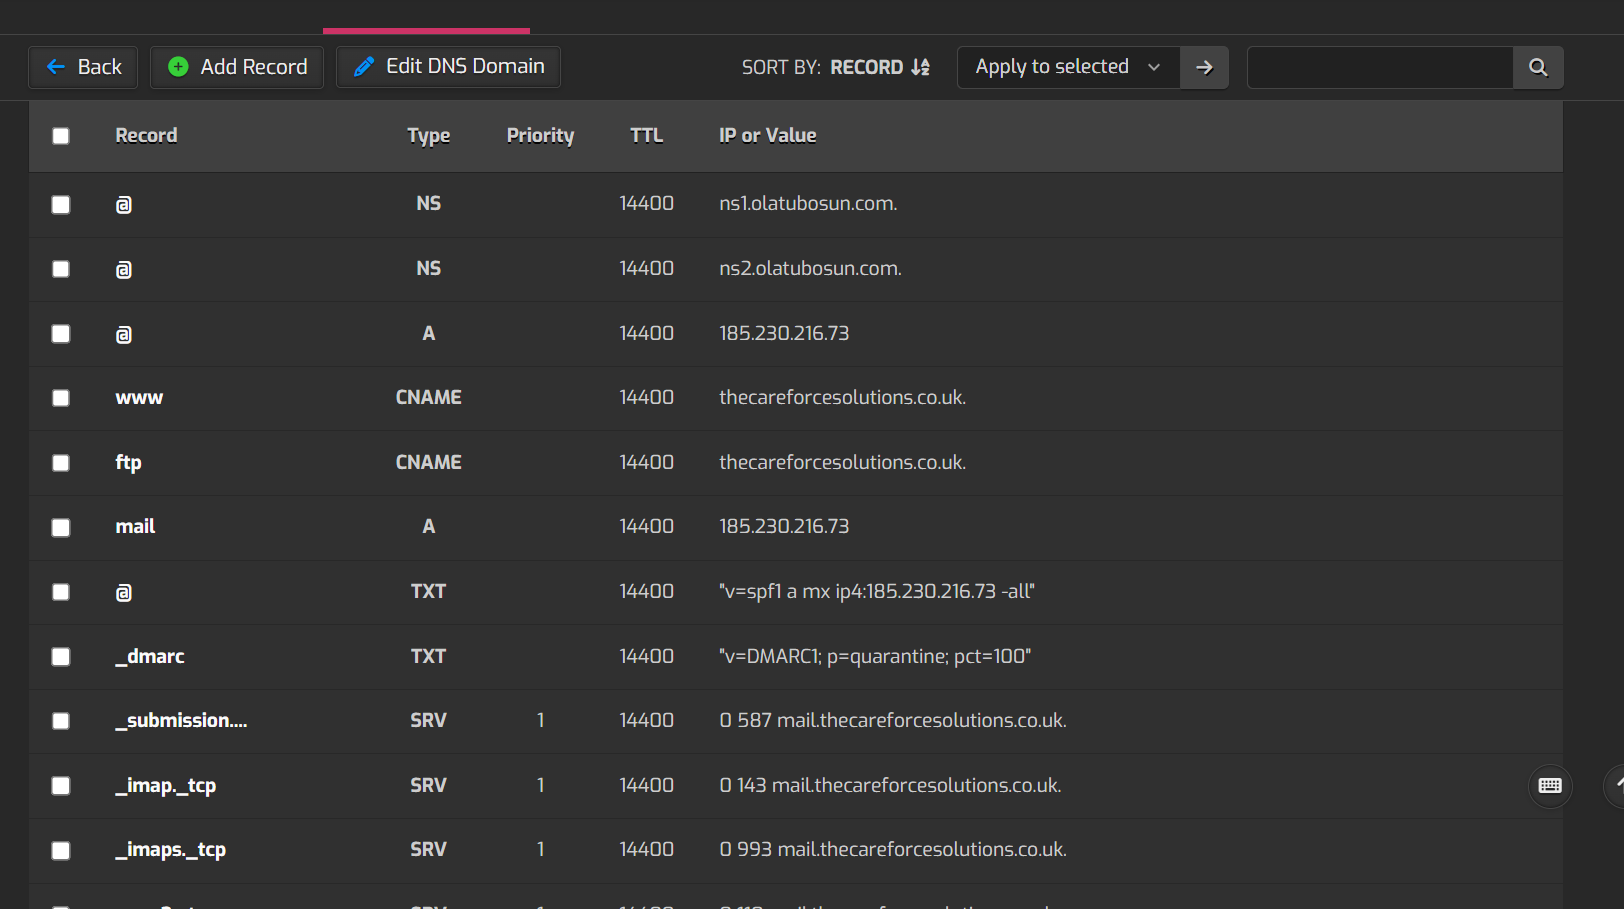Select the _dmarc TXT record checkbox

pyautogui.click(x=61, y=657)
